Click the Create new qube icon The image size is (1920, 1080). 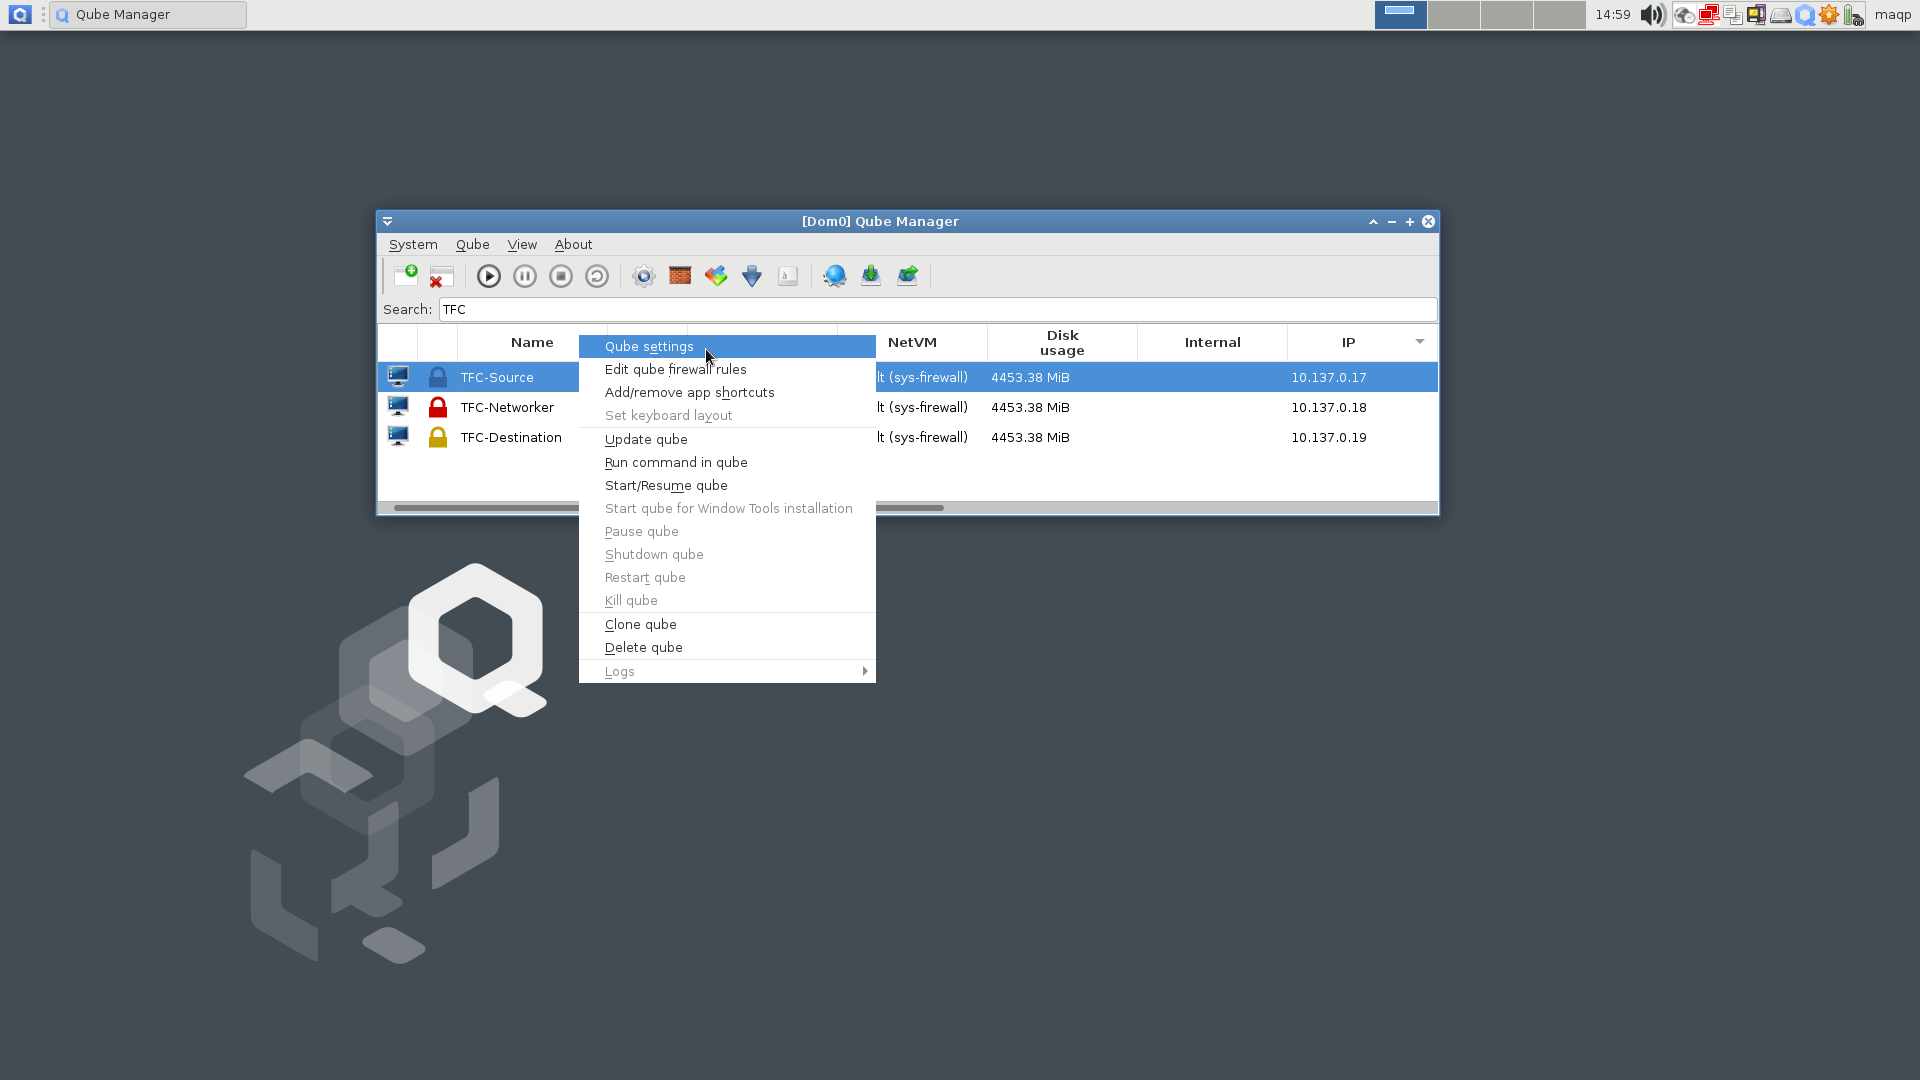(405, 276)
